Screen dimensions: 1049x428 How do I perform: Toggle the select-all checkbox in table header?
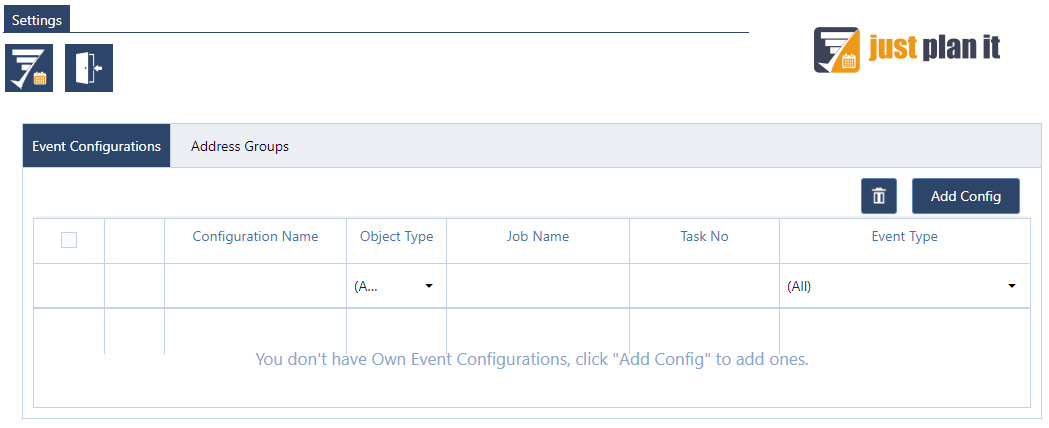tap(69, 240)
